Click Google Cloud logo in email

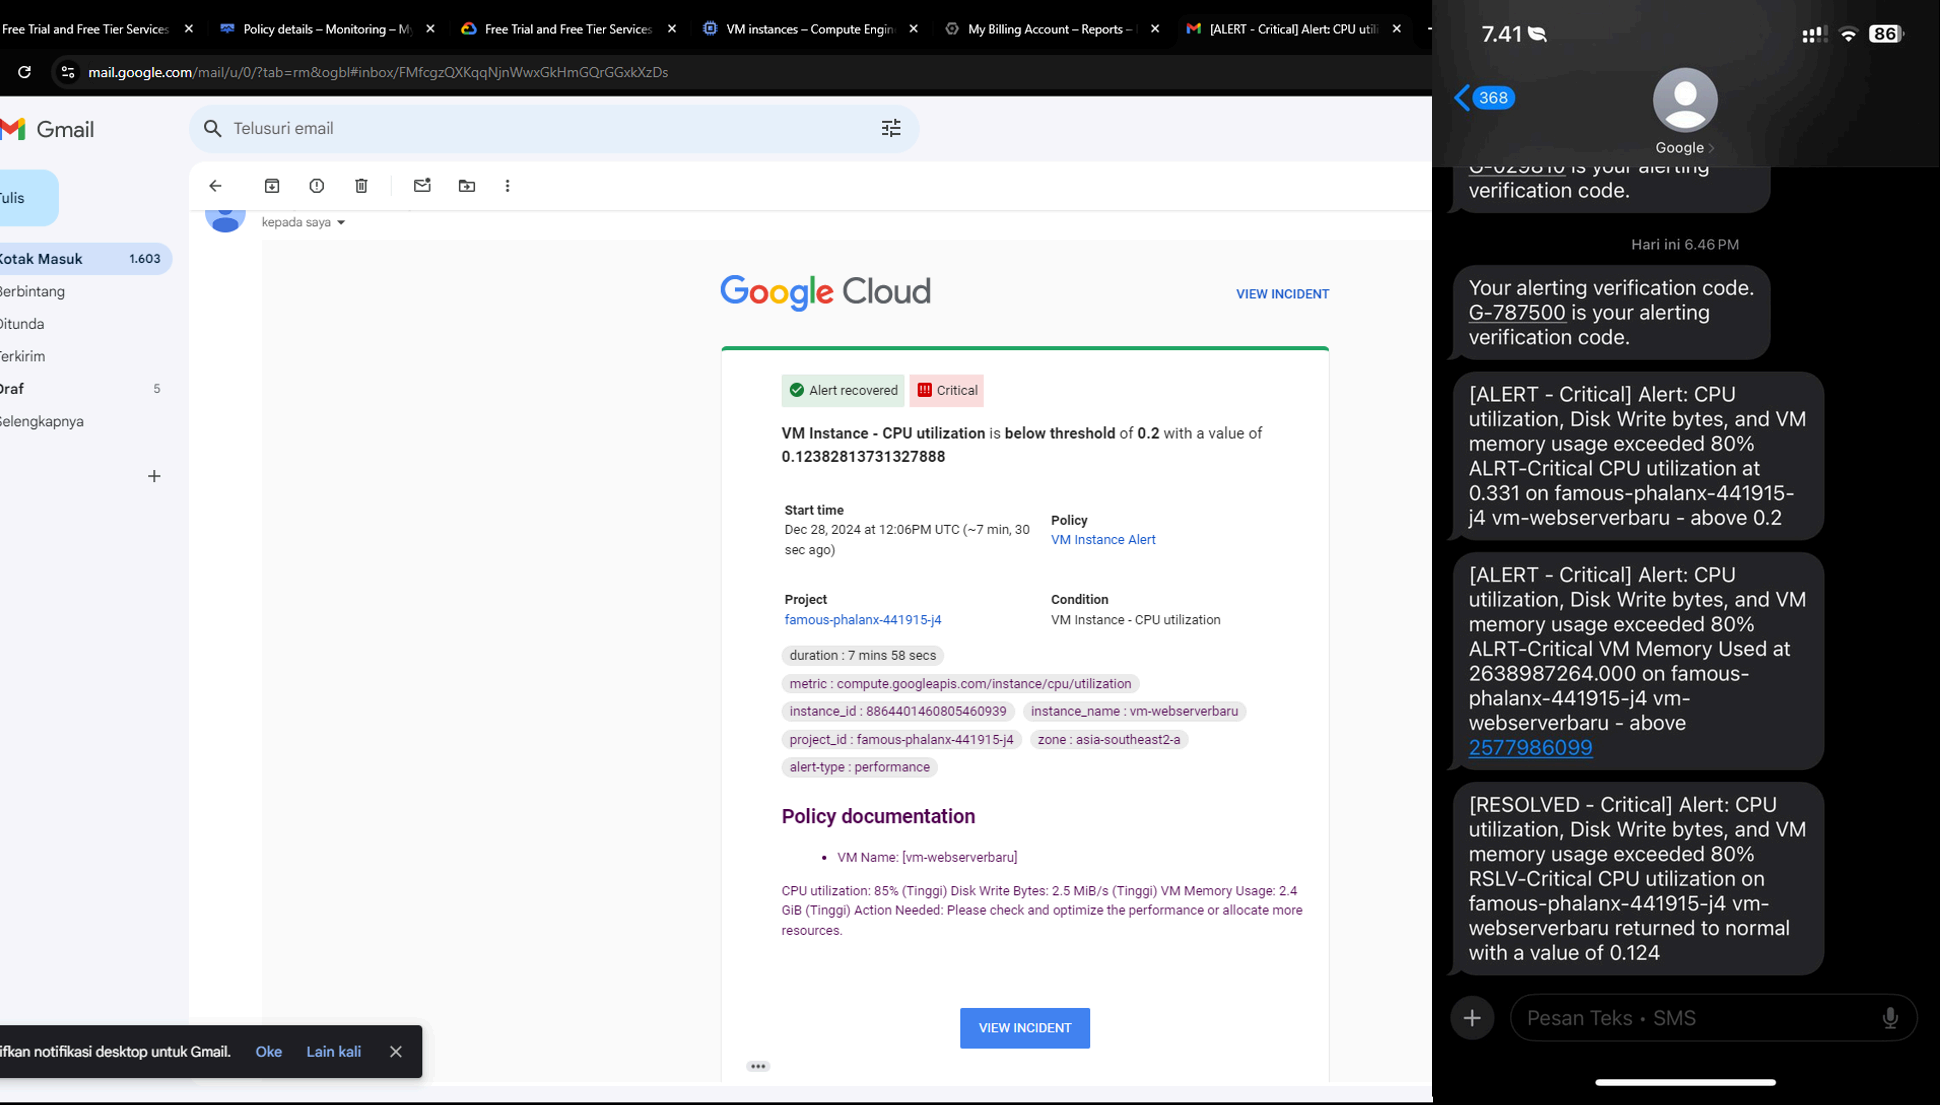click(825, 292)
